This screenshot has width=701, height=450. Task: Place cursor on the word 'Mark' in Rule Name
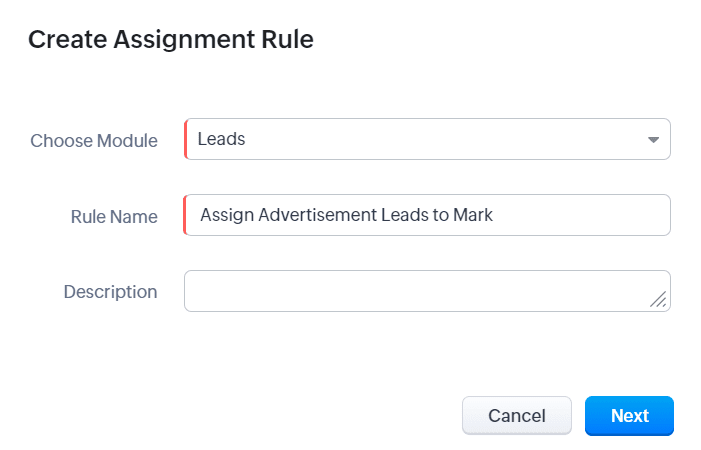(x=473, y=215)
